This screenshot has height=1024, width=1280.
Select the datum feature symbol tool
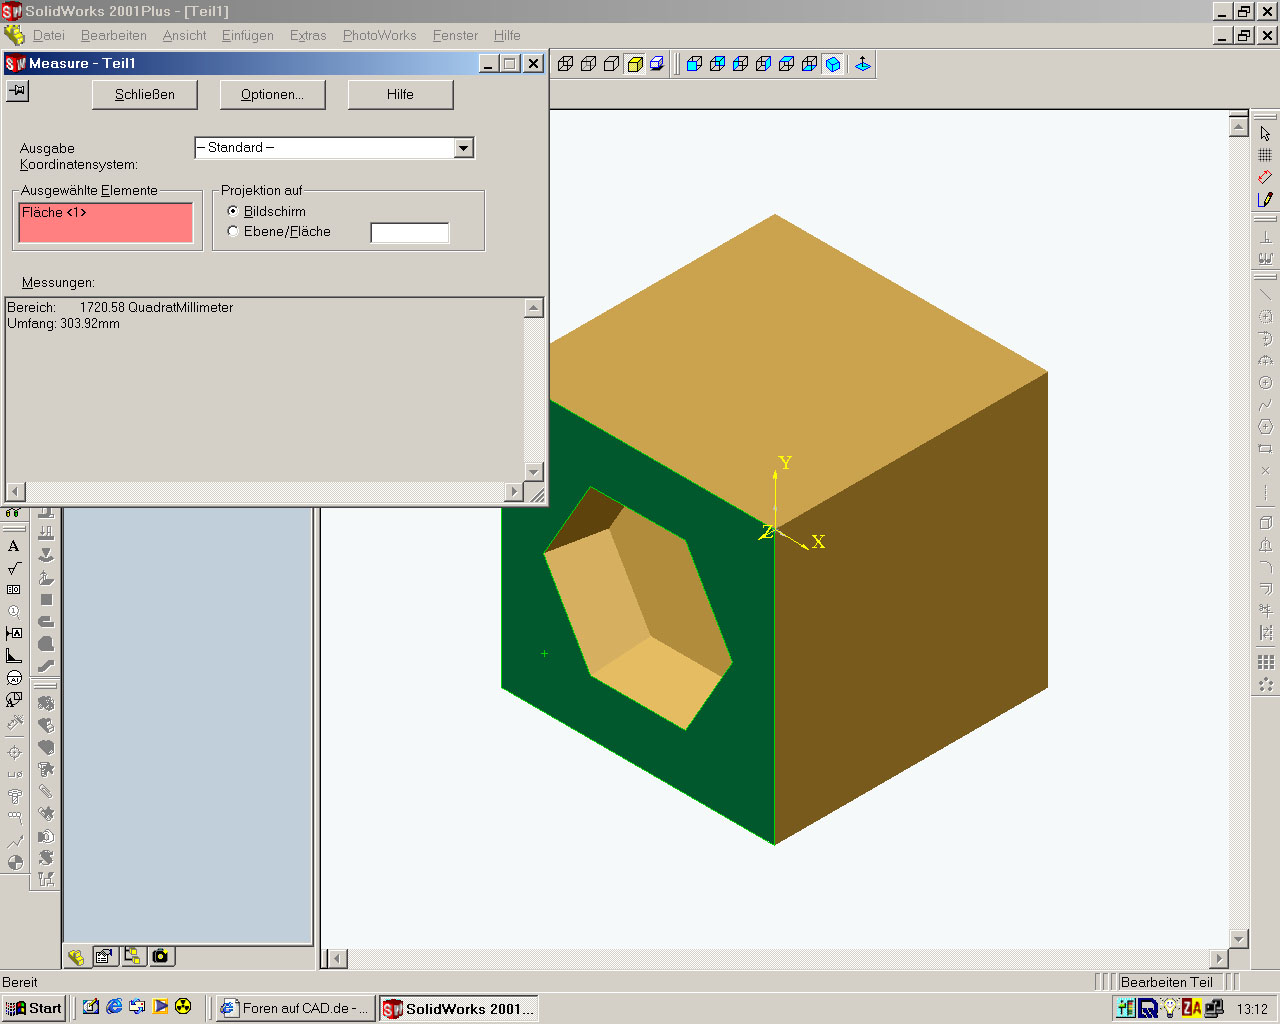tap(14, 634)
